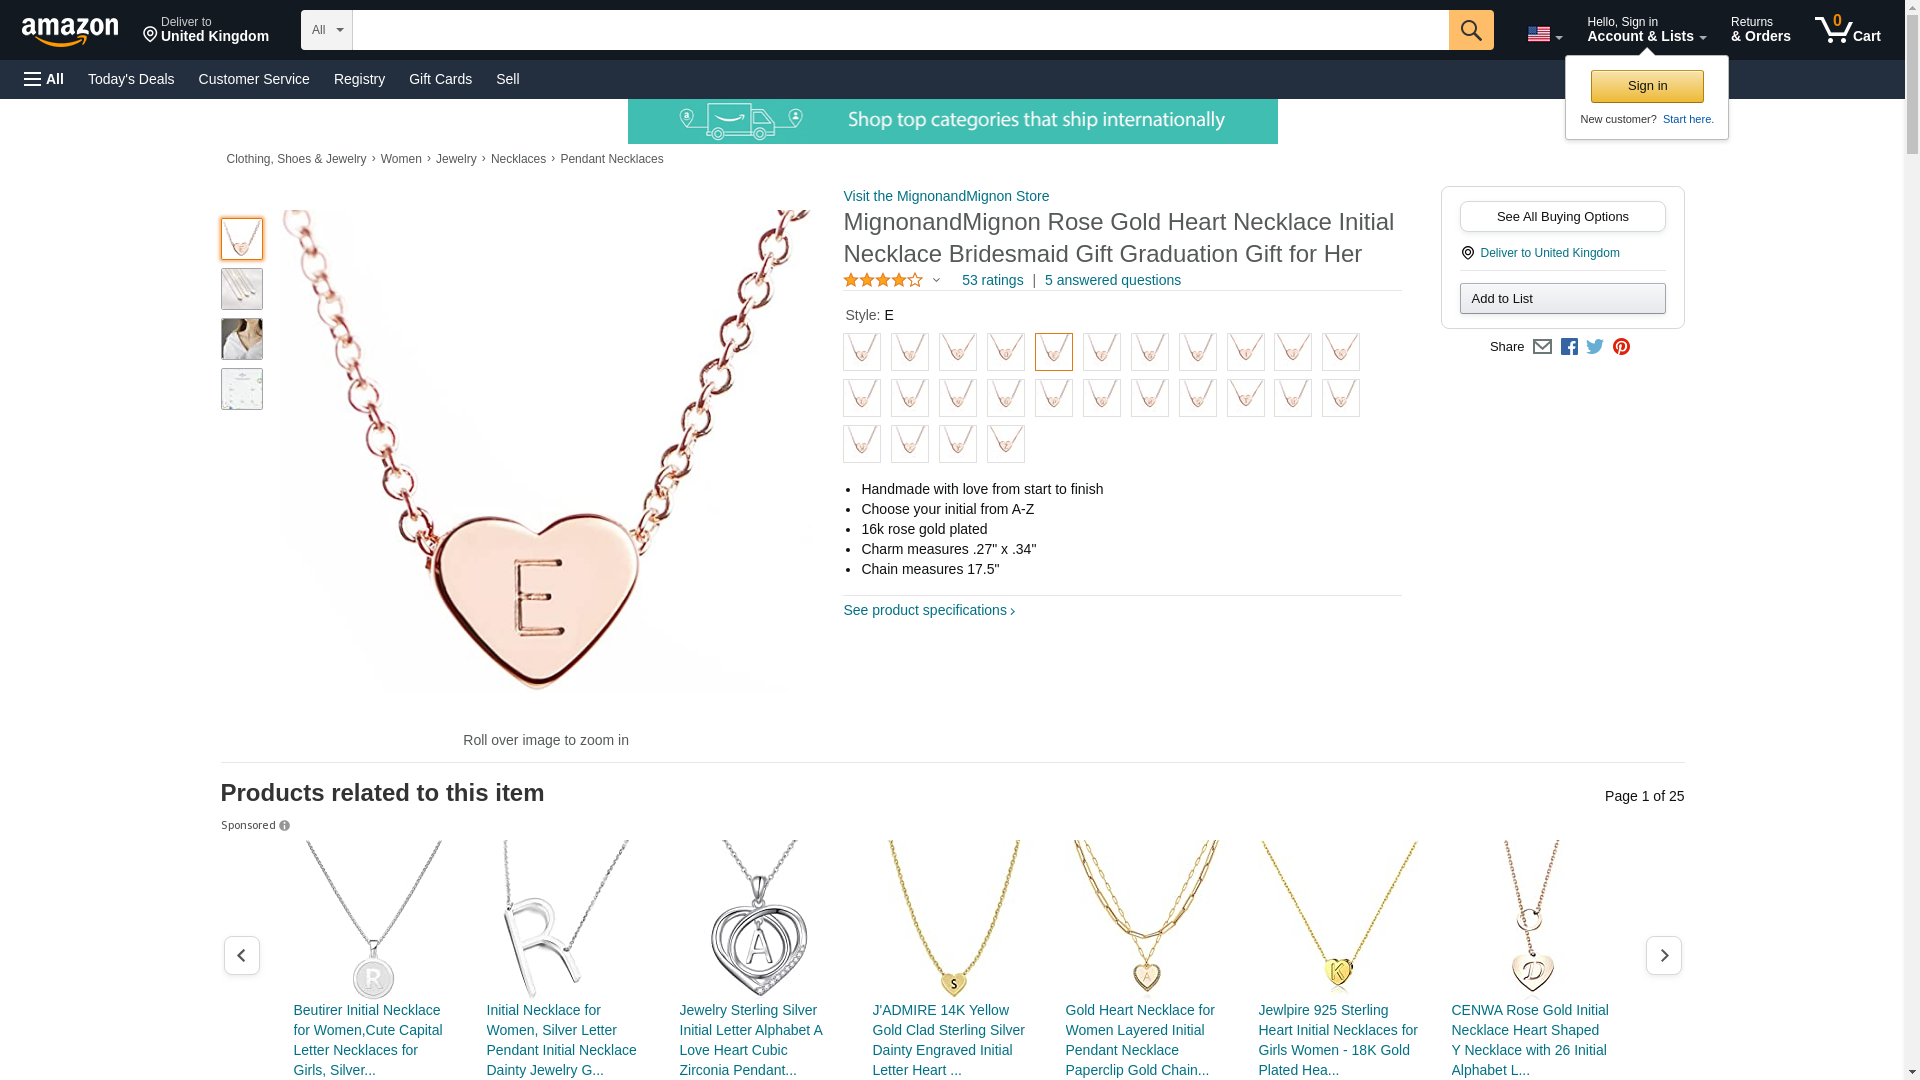Open See product specifications link

tap(929, 610)
